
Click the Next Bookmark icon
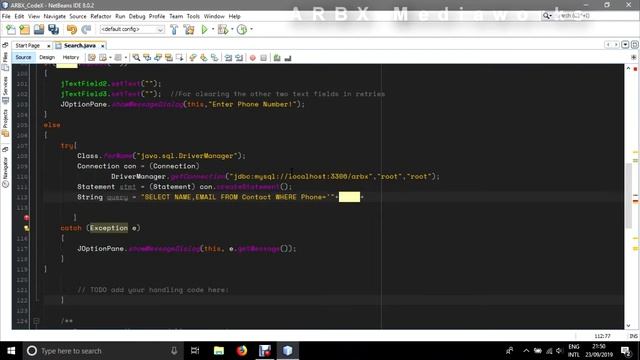tap(203, 58)
